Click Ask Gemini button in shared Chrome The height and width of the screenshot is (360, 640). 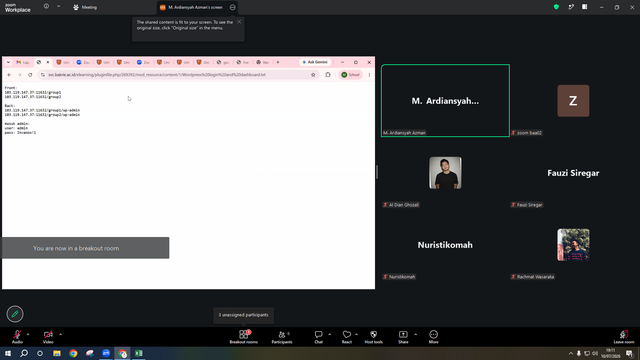point(315,62)
